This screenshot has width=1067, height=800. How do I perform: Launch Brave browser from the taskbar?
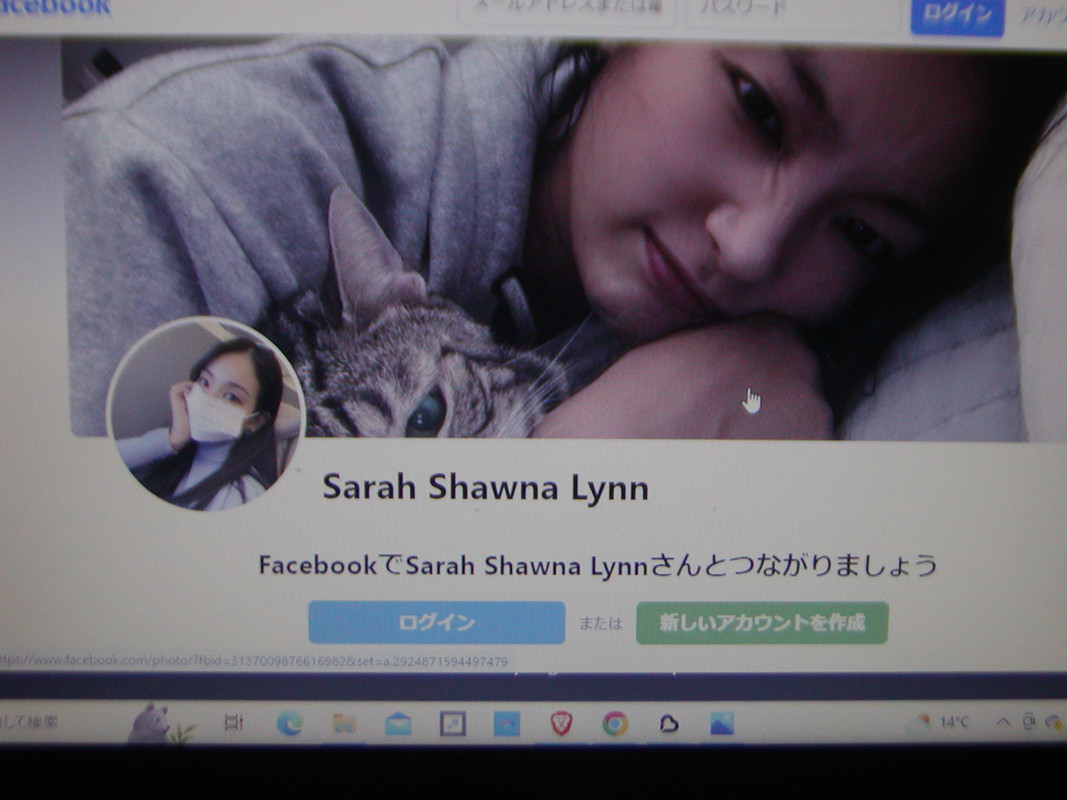tap(561, 724)
